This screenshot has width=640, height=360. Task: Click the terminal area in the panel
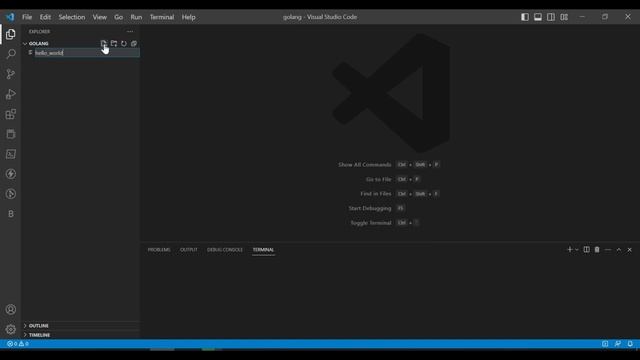point(390,298)
